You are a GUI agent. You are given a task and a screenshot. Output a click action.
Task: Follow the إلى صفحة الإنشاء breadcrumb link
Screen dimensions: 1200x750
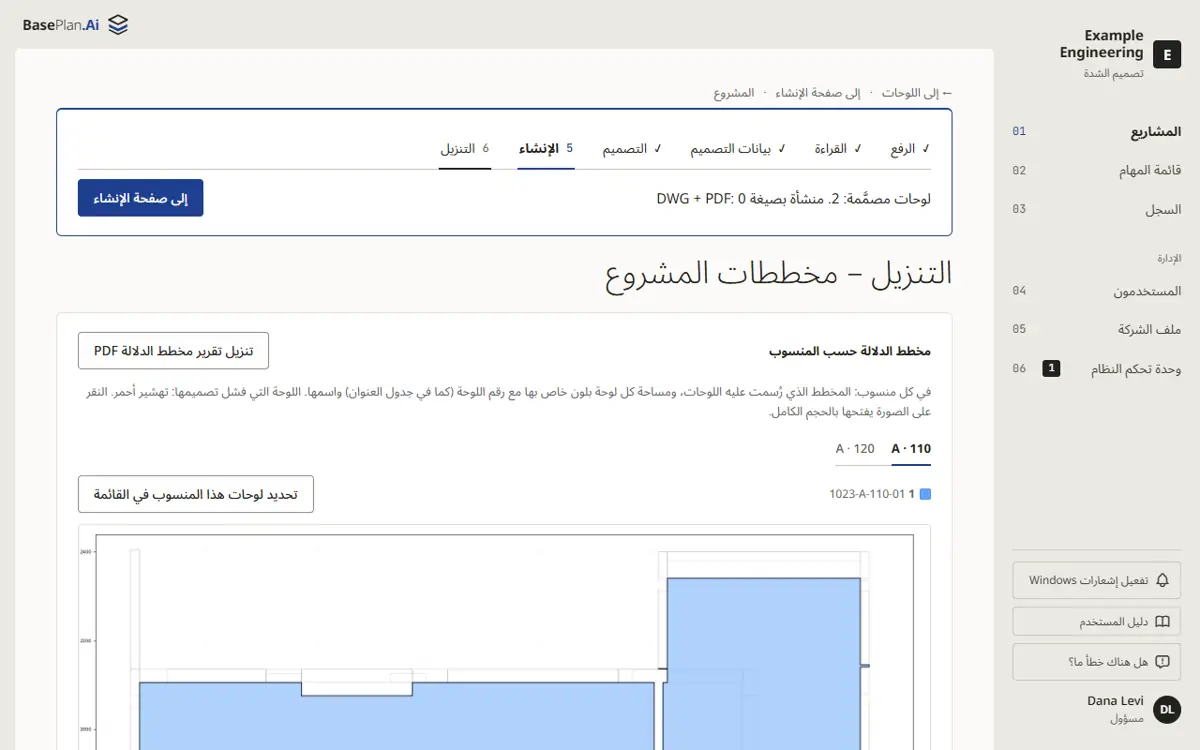tap(819, 93)
